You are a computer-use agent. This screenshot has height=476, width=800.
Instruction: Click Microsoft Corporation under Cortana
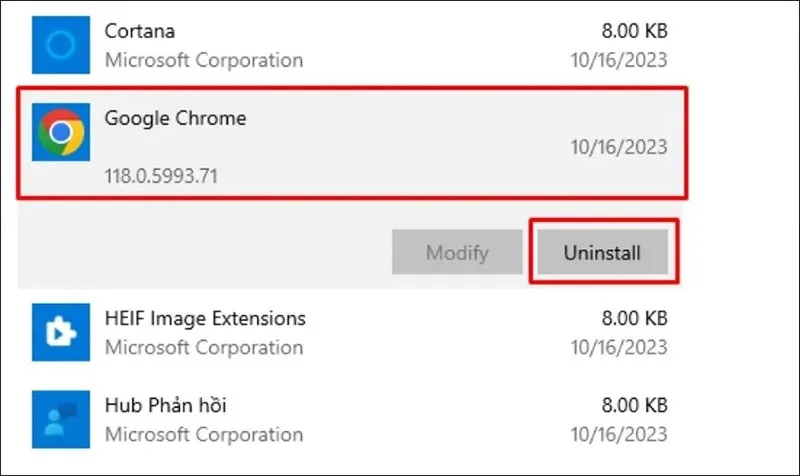tap(204, 60)
